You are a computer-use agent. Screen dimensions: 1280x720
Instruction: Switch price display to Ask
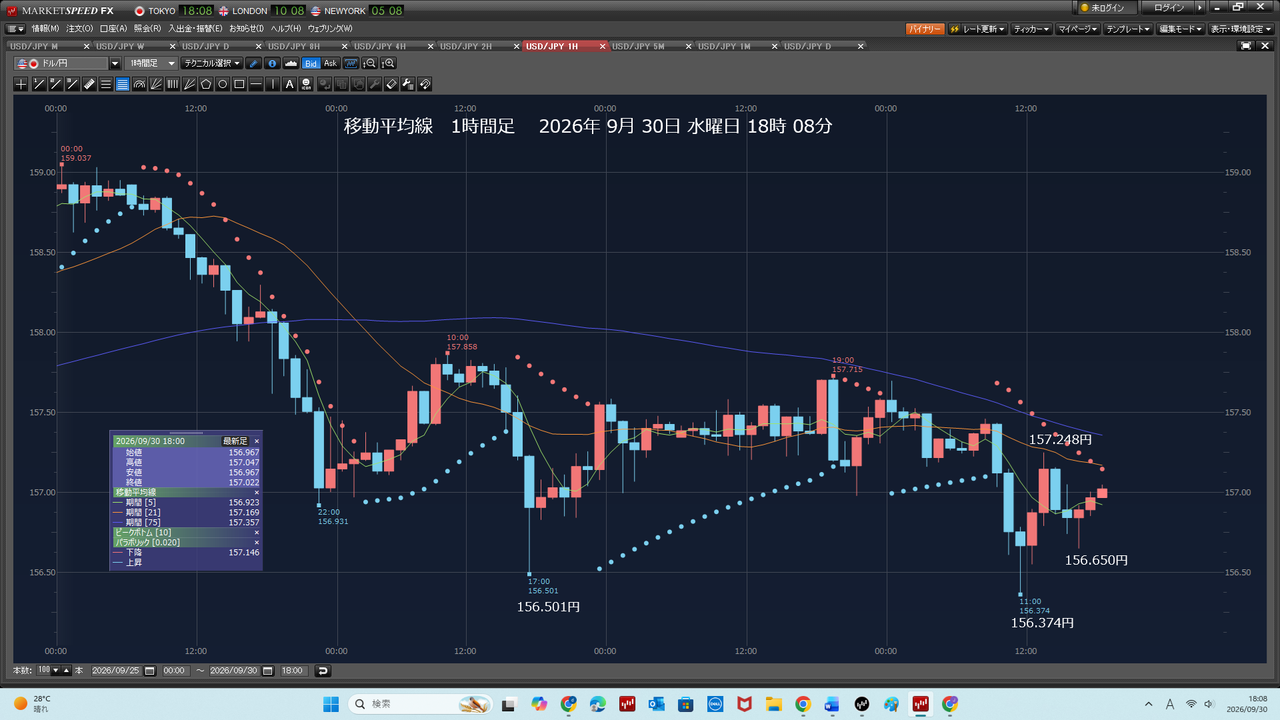330,63
